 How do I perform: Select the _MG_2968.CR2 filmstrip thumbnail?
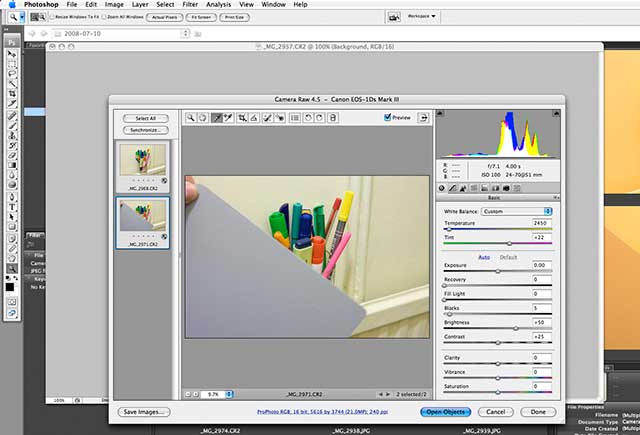point(142,166)
